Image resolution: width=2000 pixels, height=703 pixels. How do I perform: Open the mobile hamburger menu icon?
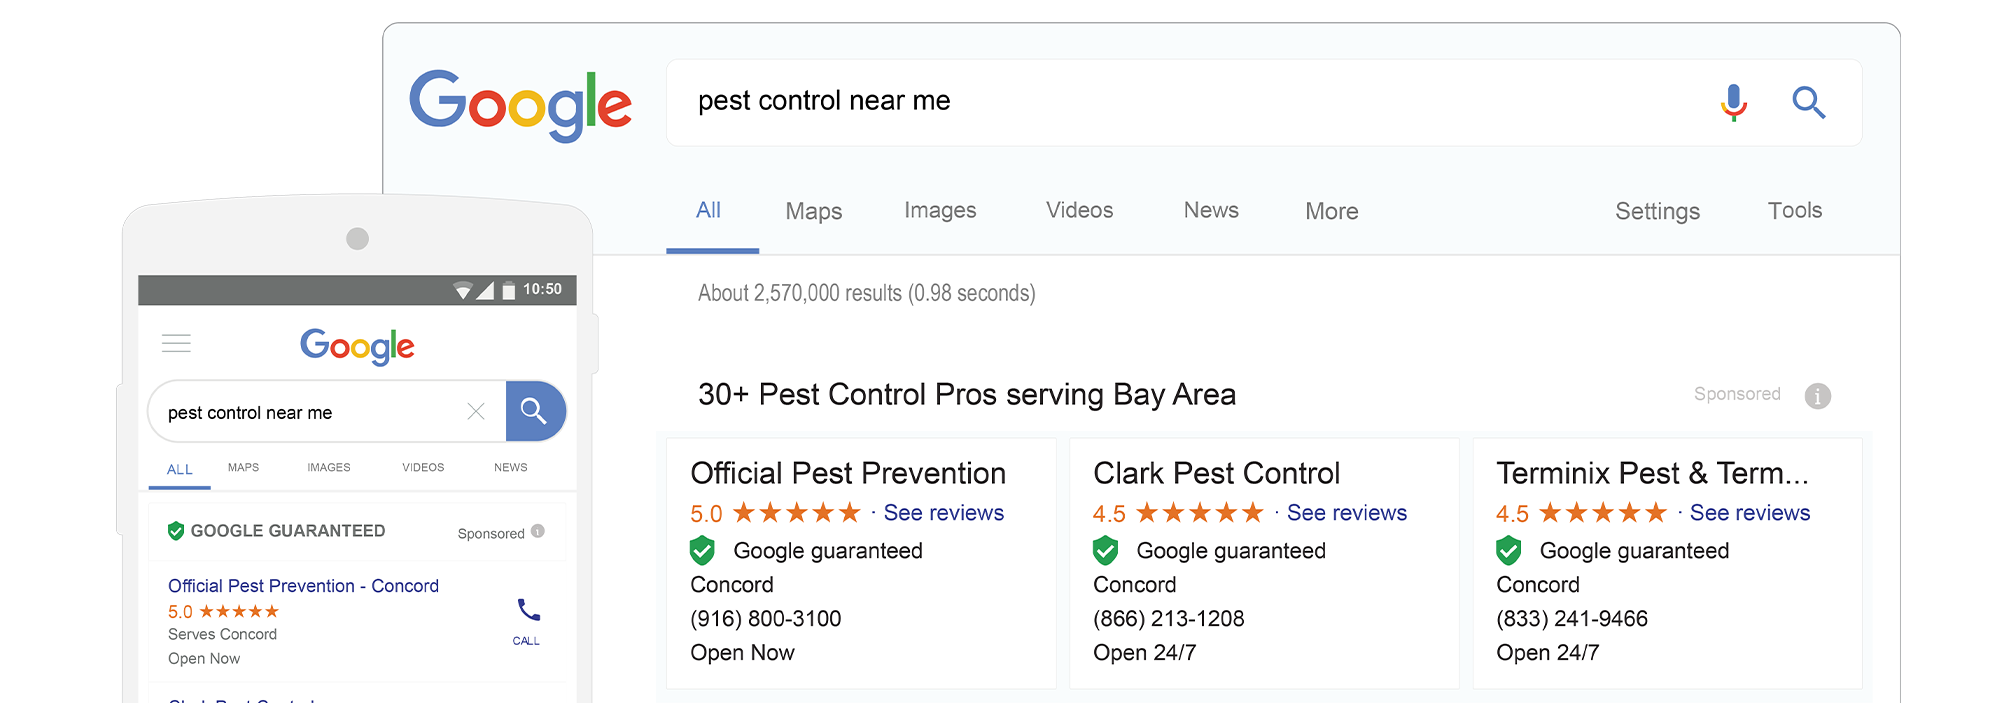[176, 343]
